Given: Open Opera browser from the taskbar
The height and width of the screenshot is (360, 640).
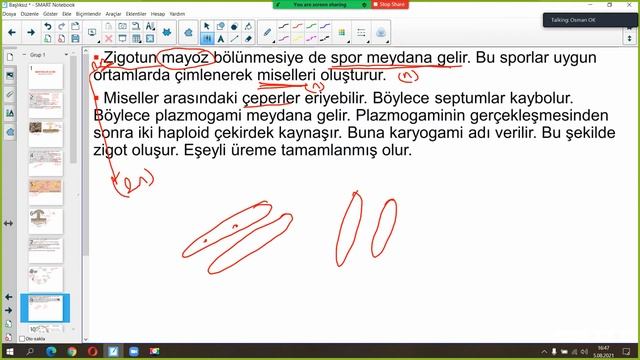Looking at the screenshot, I should (x=92, y=351).
